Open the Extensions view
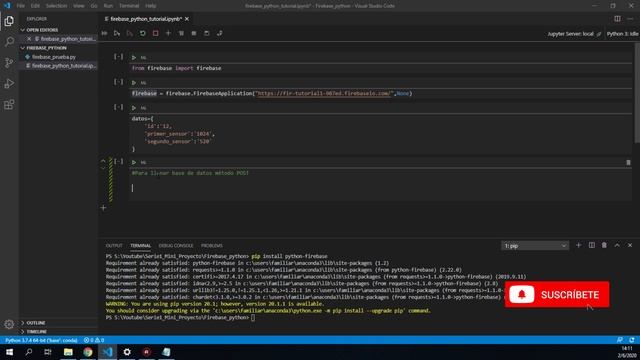Screen dimensions: 640x360 point(9,104)
